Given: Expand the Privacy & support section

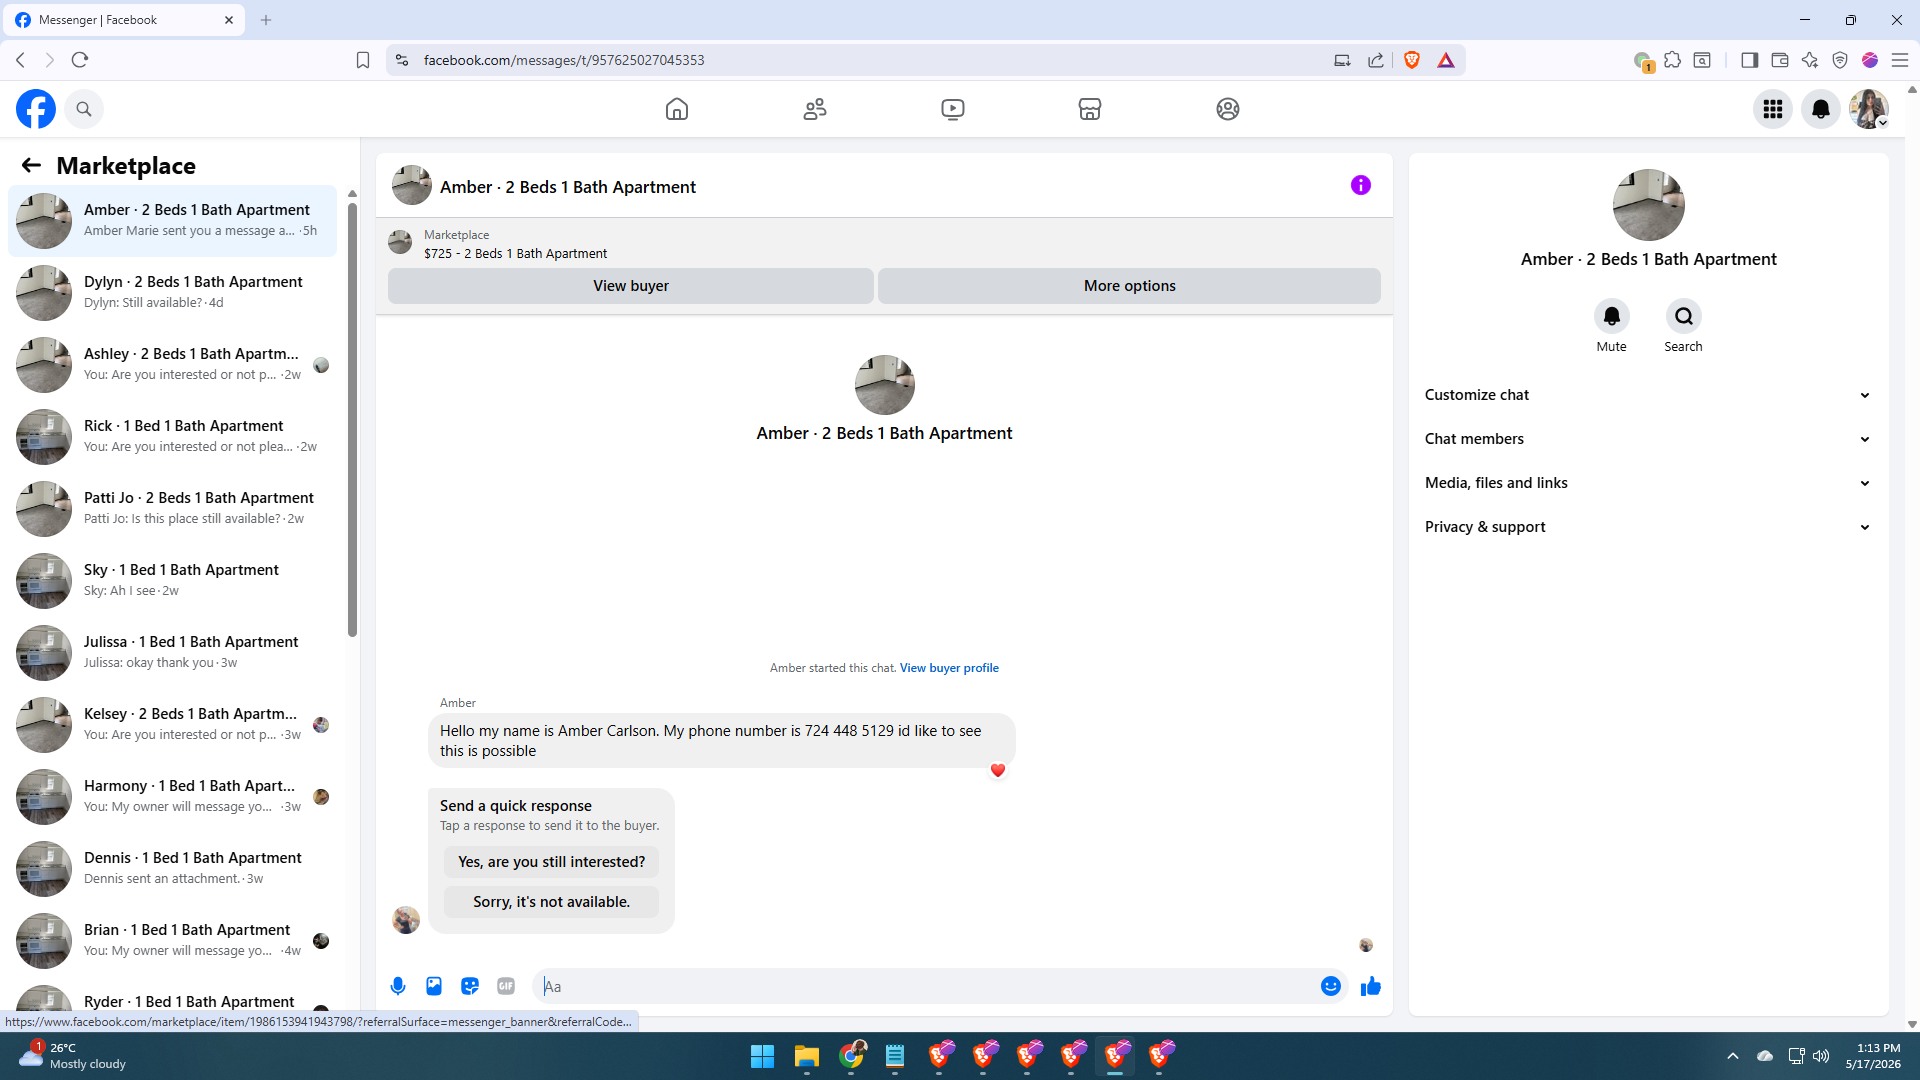Looking at the screenshot, I should point(1648,527).
